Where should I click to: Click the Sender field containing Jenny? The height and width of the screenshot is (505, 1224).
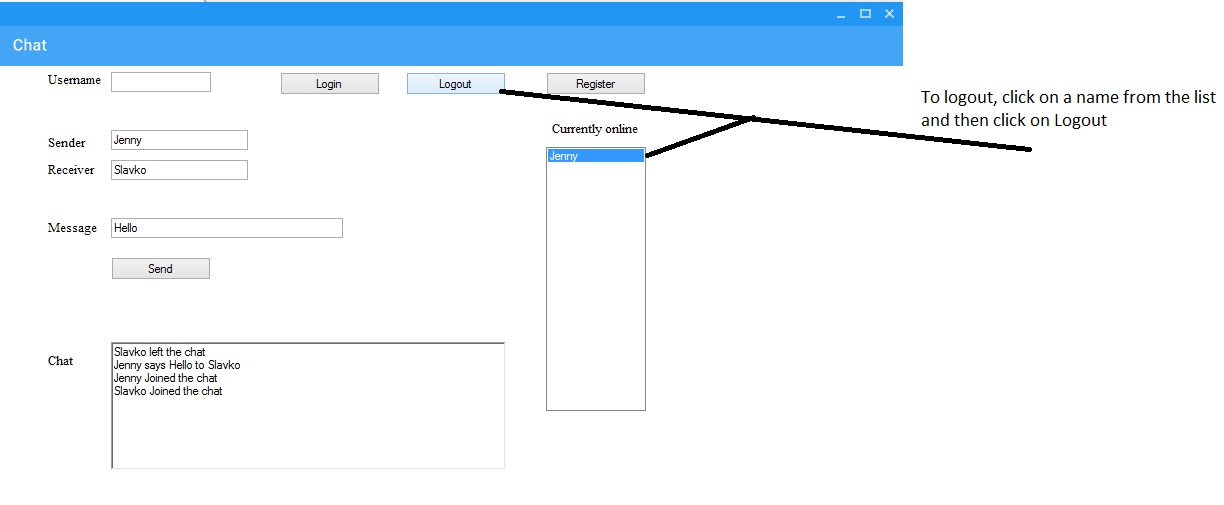179,140
